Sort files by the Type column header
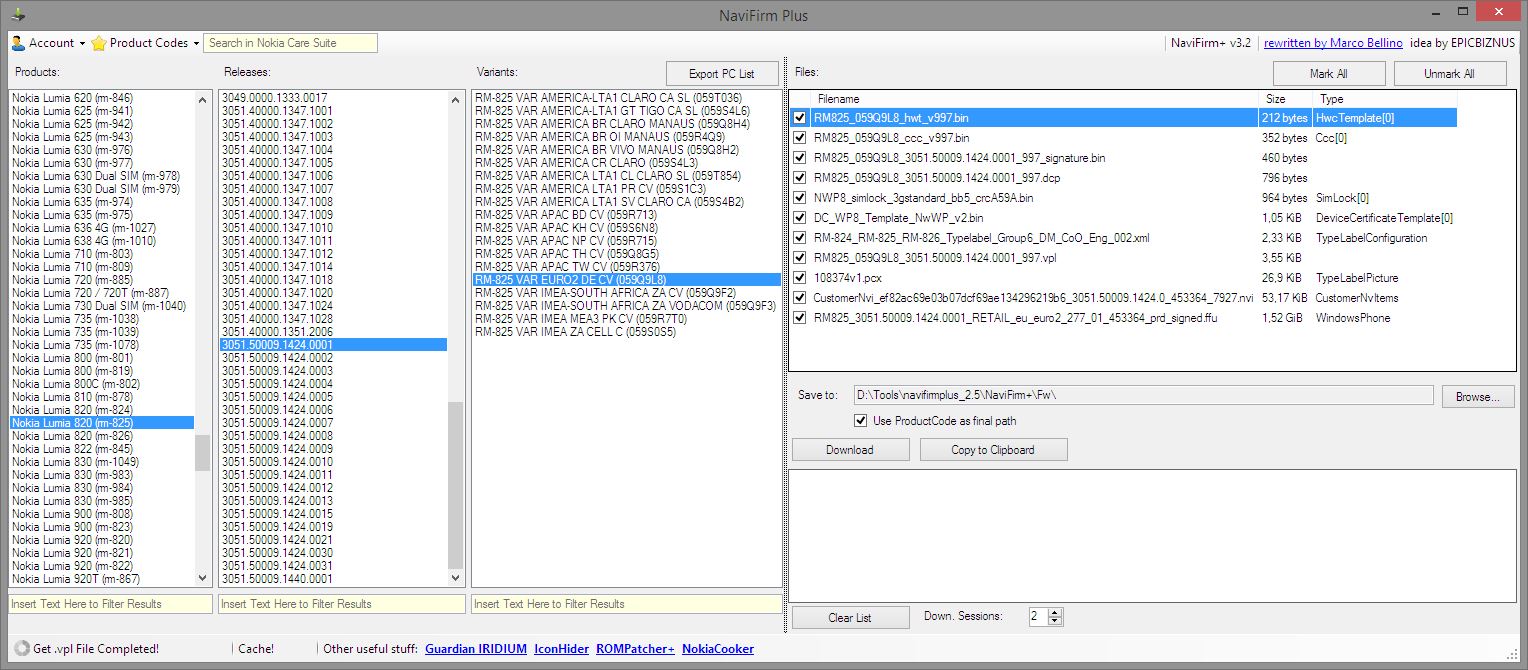Viewport: 1528px width, 670px height. click(x=1385, y=99)
